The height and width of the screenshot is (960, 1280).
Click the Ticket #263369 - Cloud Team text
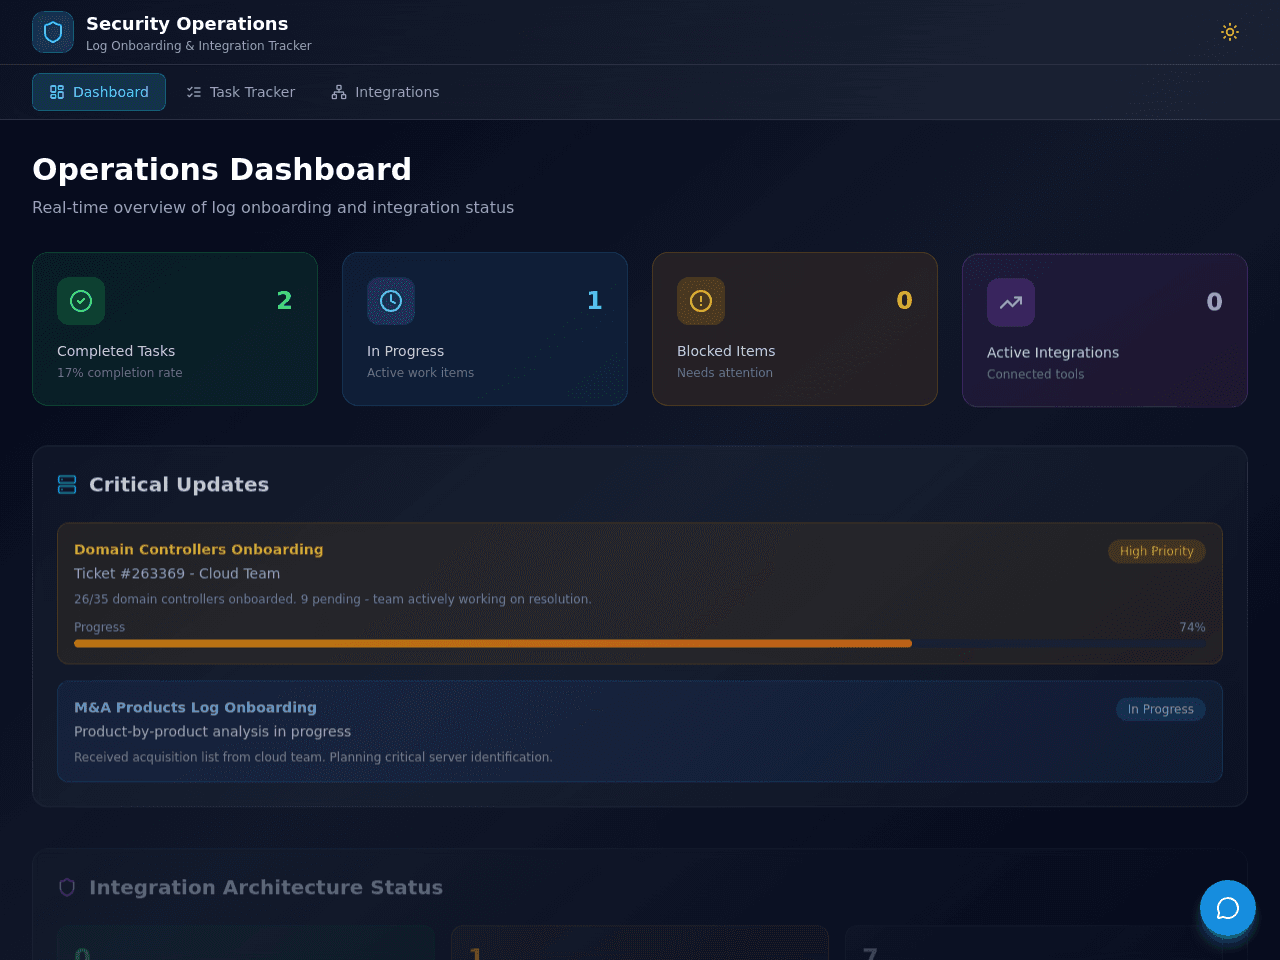(177, 574)
